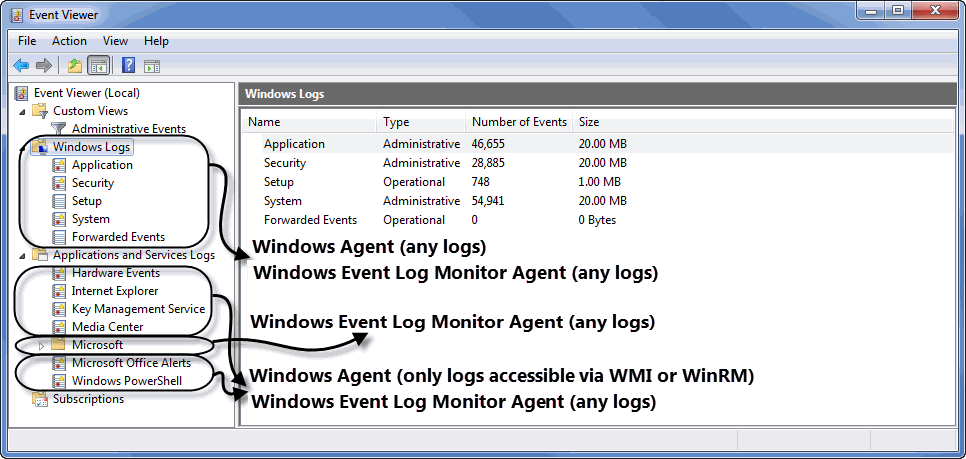
Task: Collapse the Custom Views tree node
Action: [22, 111]
